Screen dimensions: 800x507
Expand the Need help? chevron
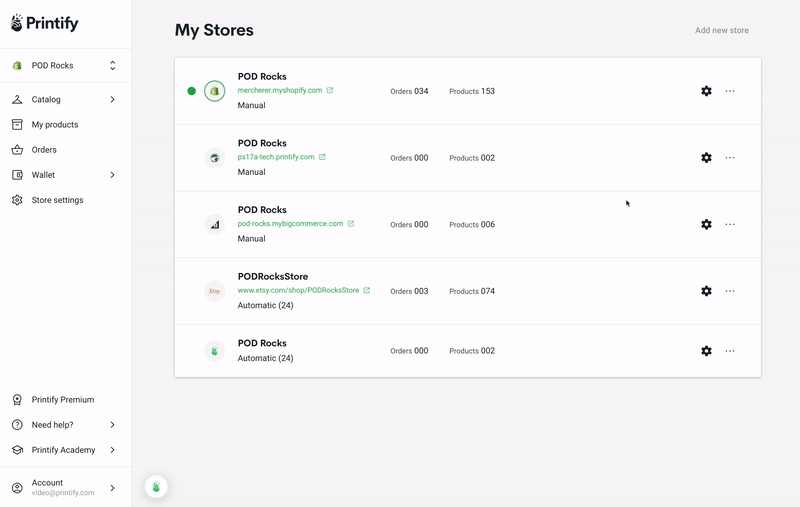(x=112, y=424)
